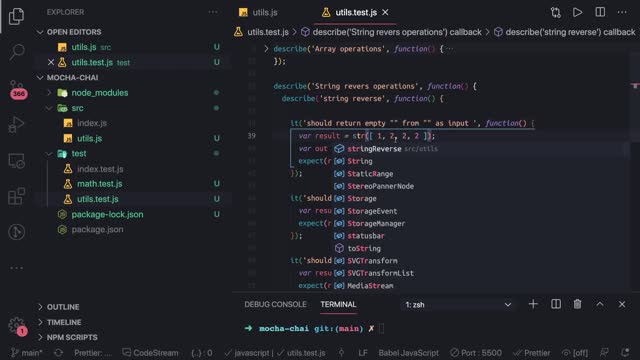Click the terminal prompt input area
This screenshot has width=640, height=360.
[381, 328]
